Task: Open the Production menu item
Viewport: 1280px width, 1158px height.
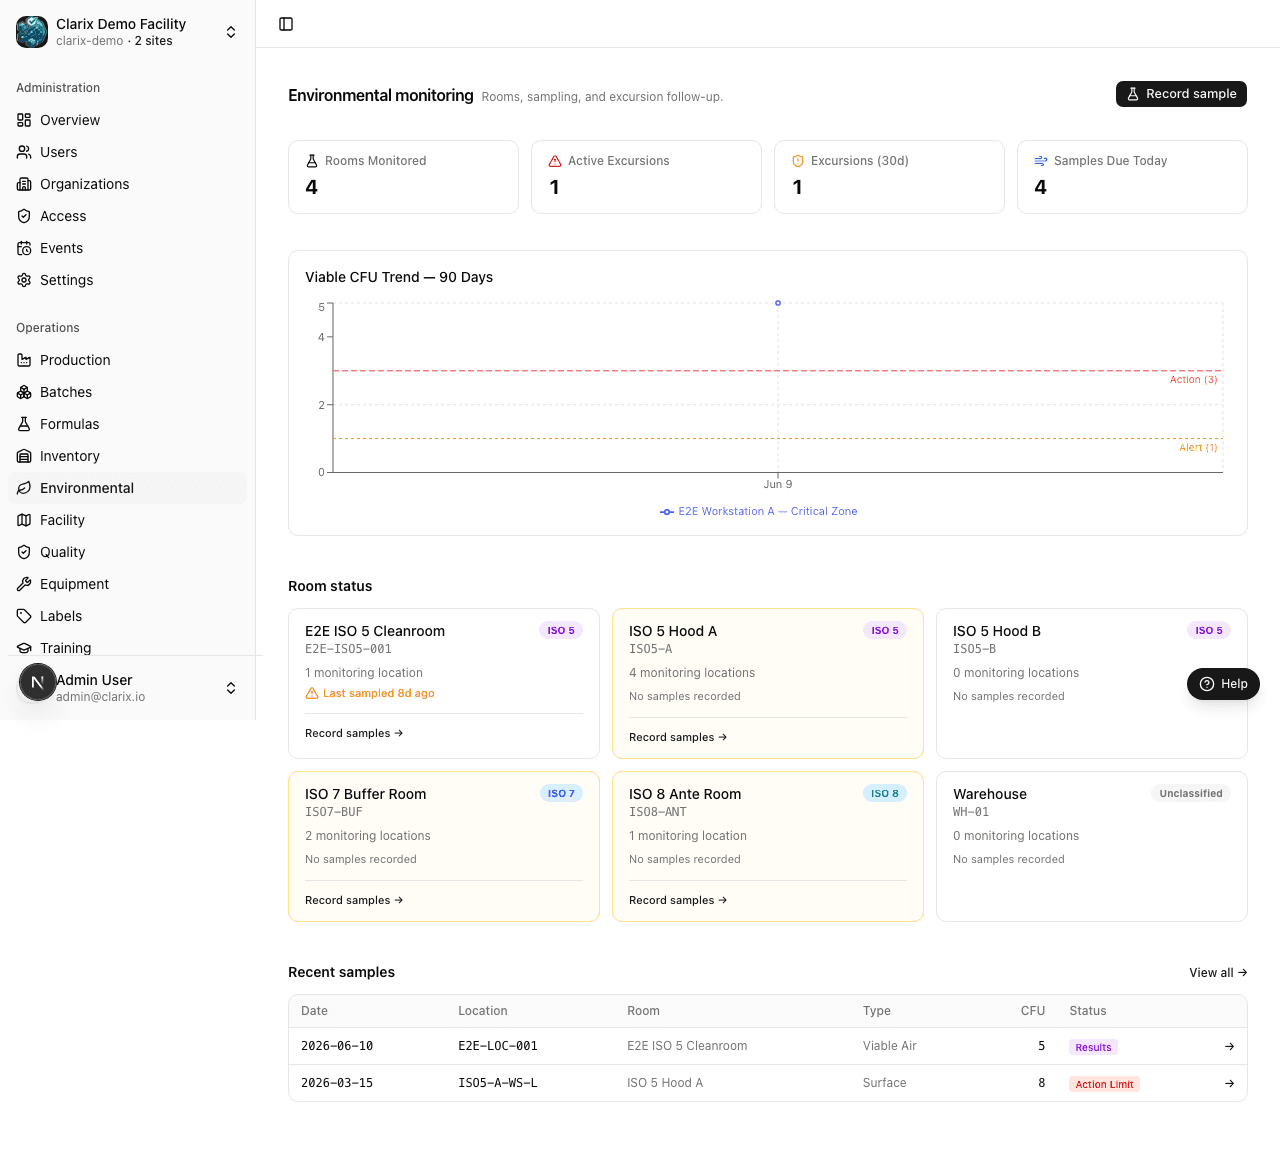Action: coord(127,360)
